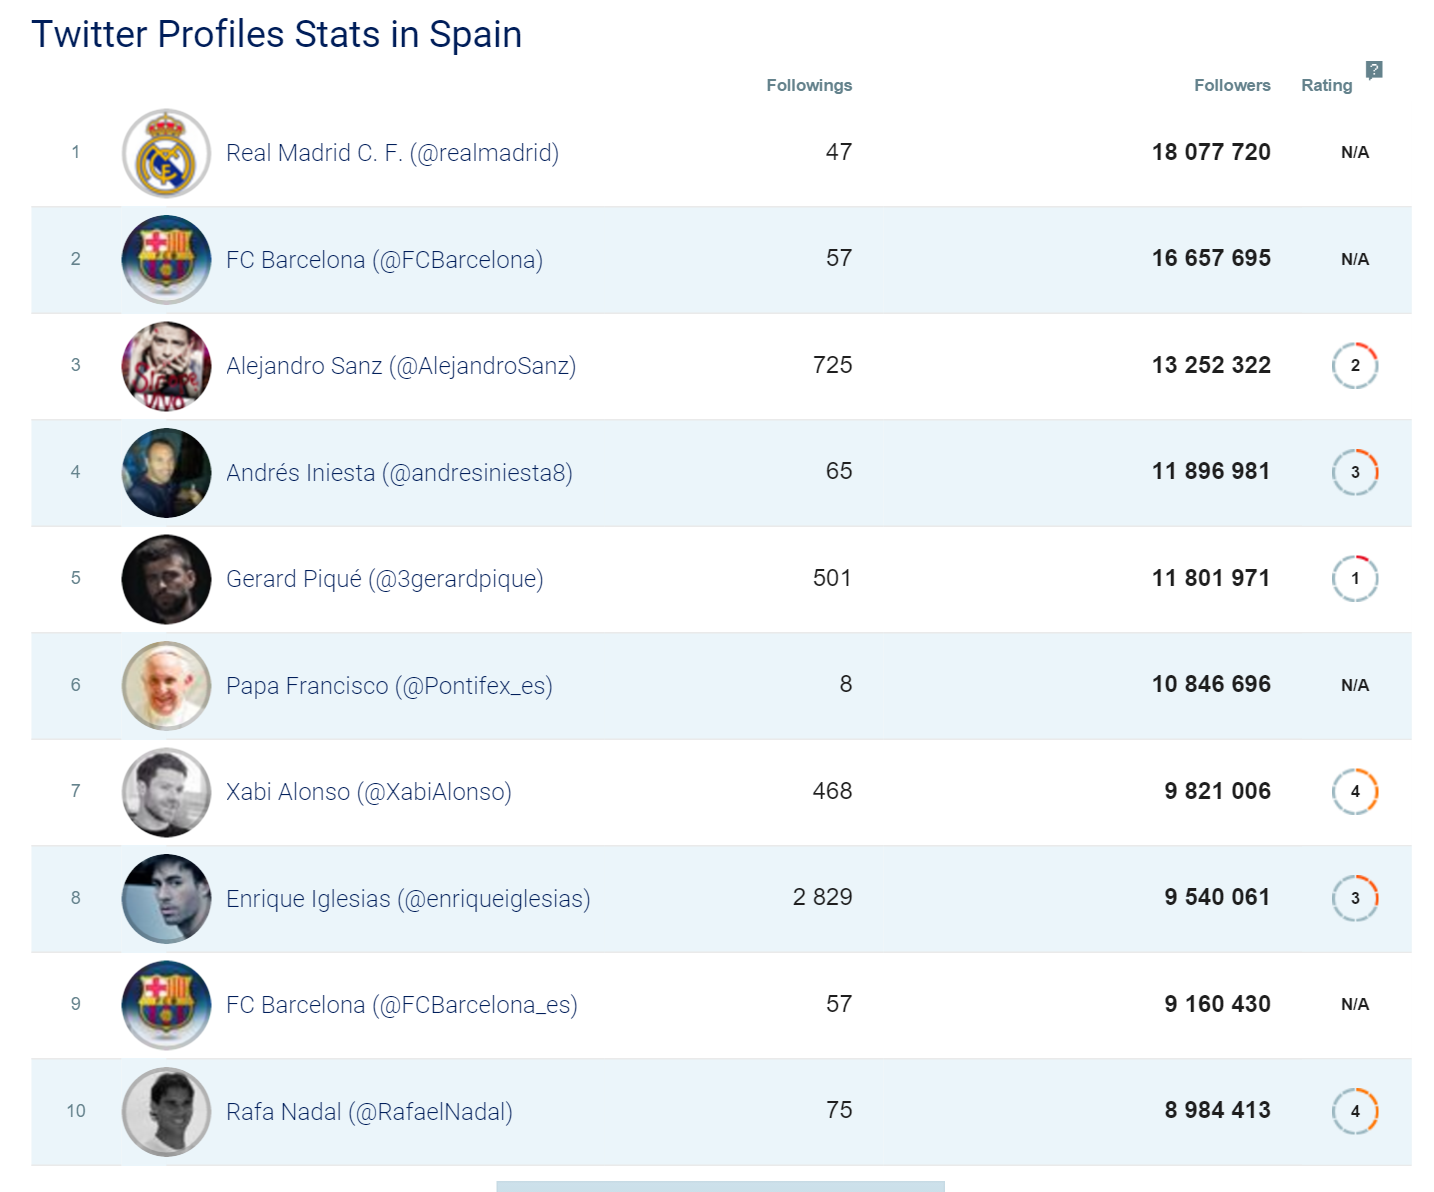Viewport: 1434px width, 1192px height.
Task: Click followings value 725 for Alejandro Sanz
Action: pyautogui.click(x=832, y=365)
